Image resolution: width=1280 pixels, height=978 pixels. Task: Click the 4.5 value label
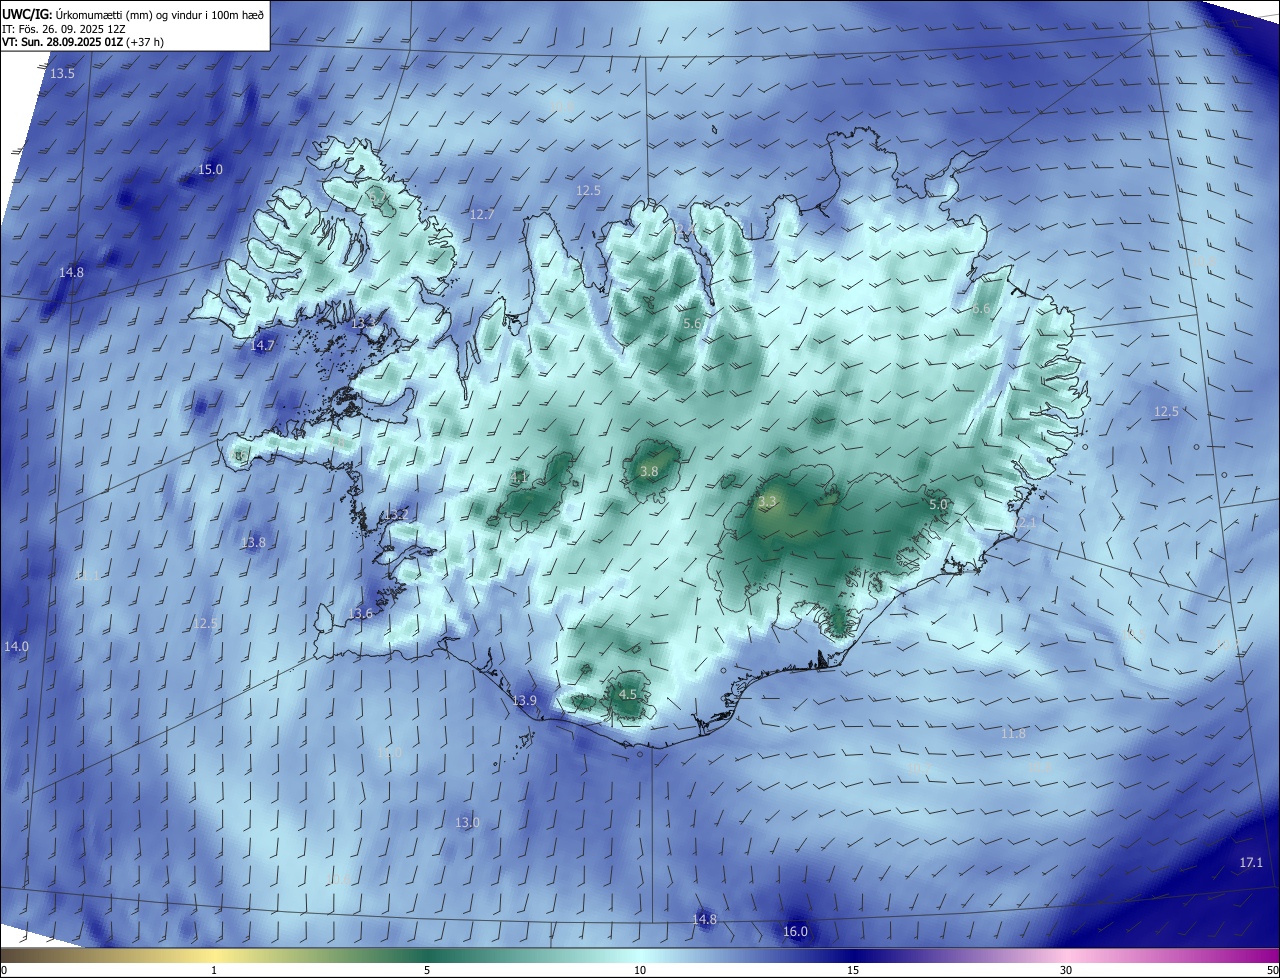click(628, 695)
